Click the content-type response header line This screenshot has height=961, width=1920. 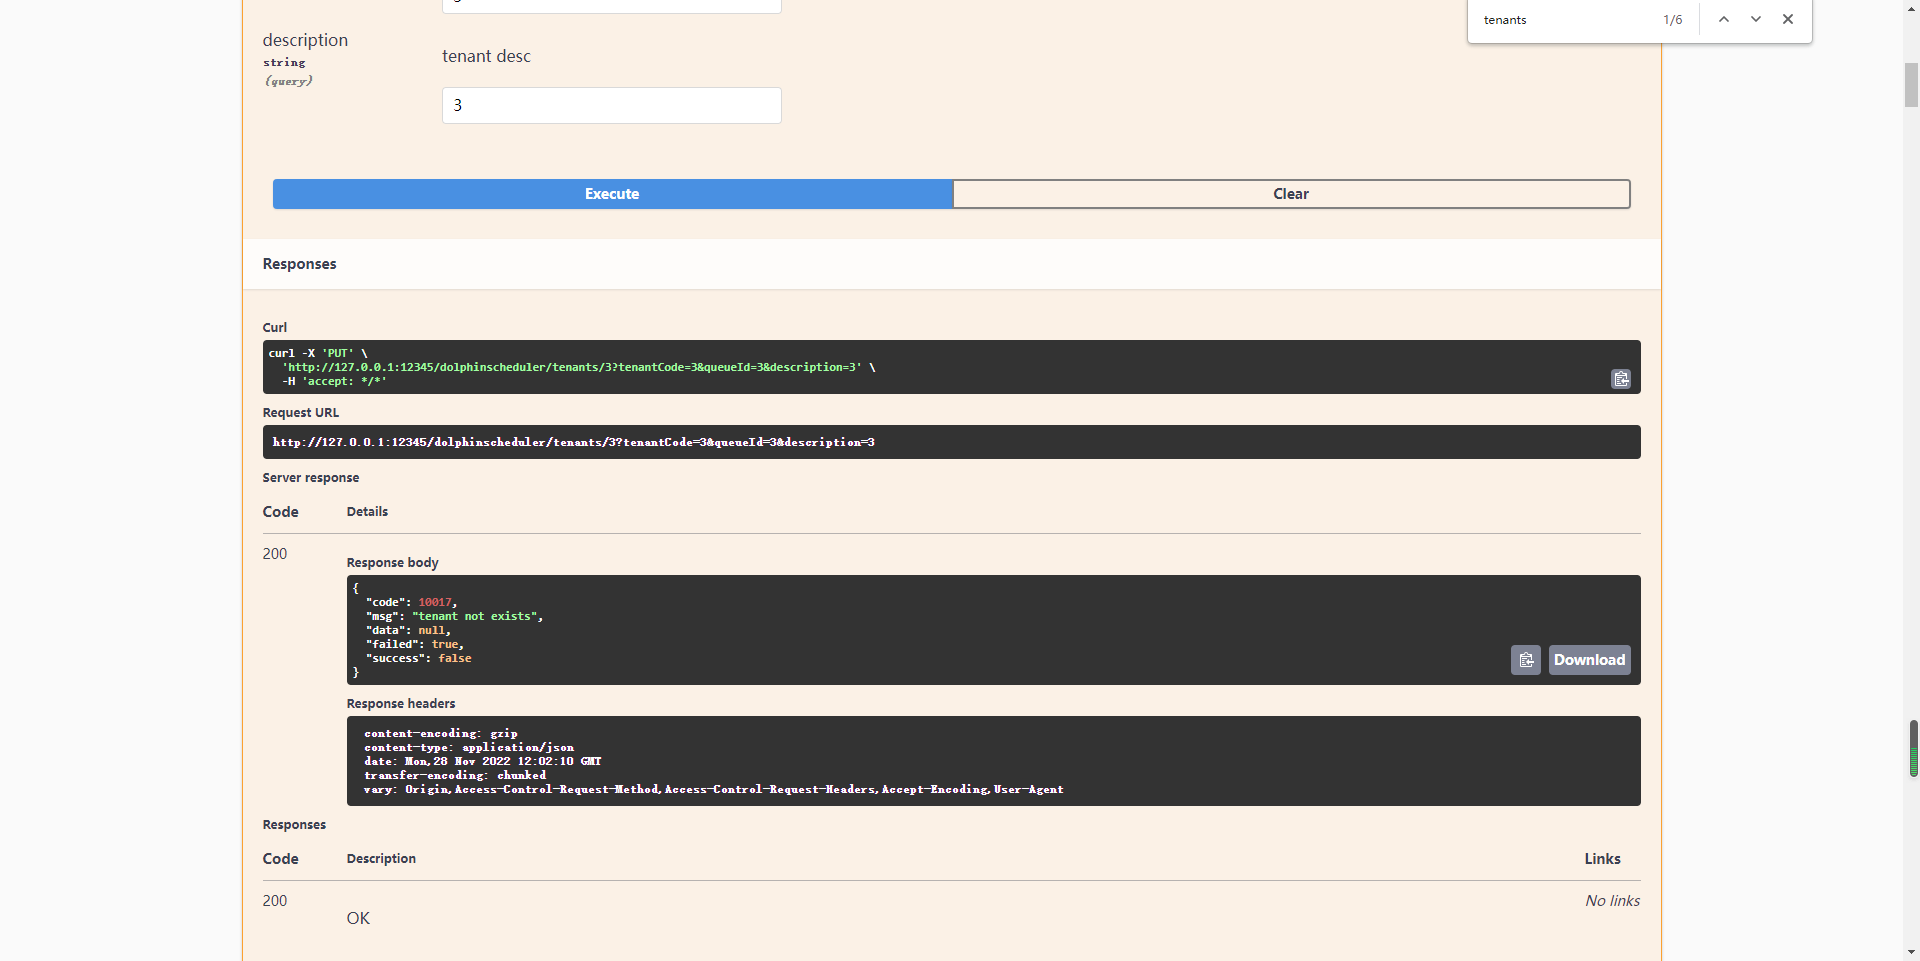[x=469, y=747]
